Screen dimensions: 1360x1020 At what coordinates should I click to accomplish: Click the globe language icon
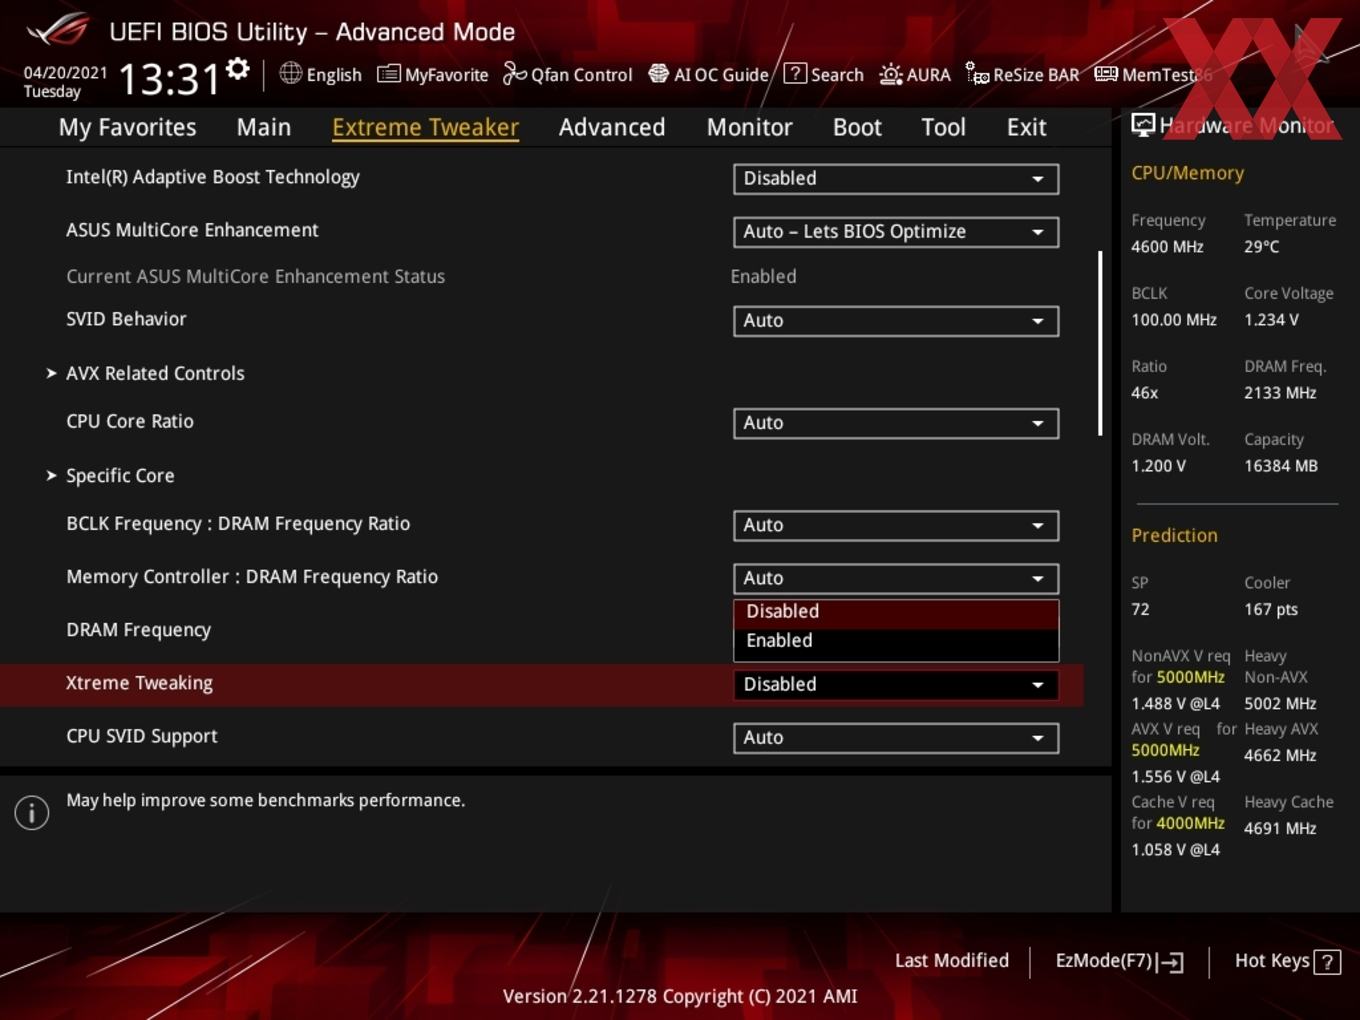click(290, 73)
